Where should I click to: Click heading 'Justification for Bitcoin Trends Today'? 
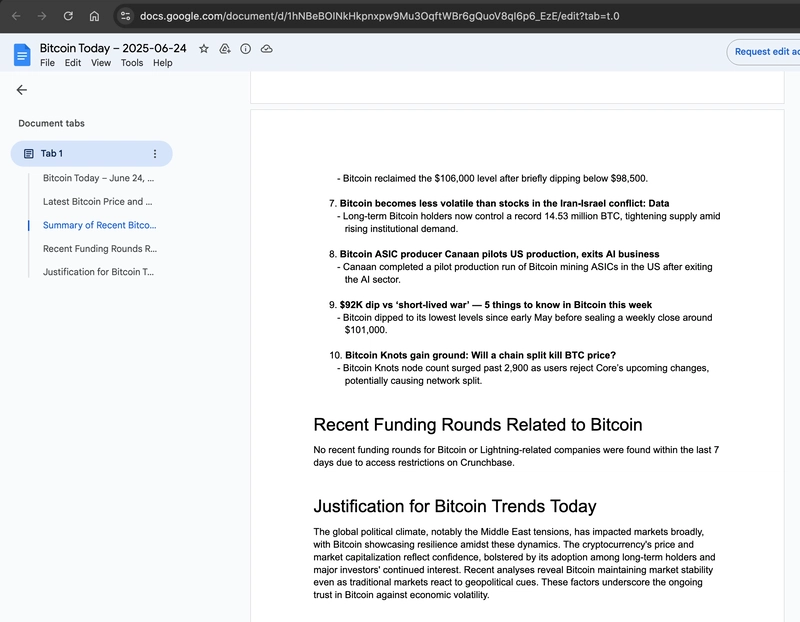point(455,506)
